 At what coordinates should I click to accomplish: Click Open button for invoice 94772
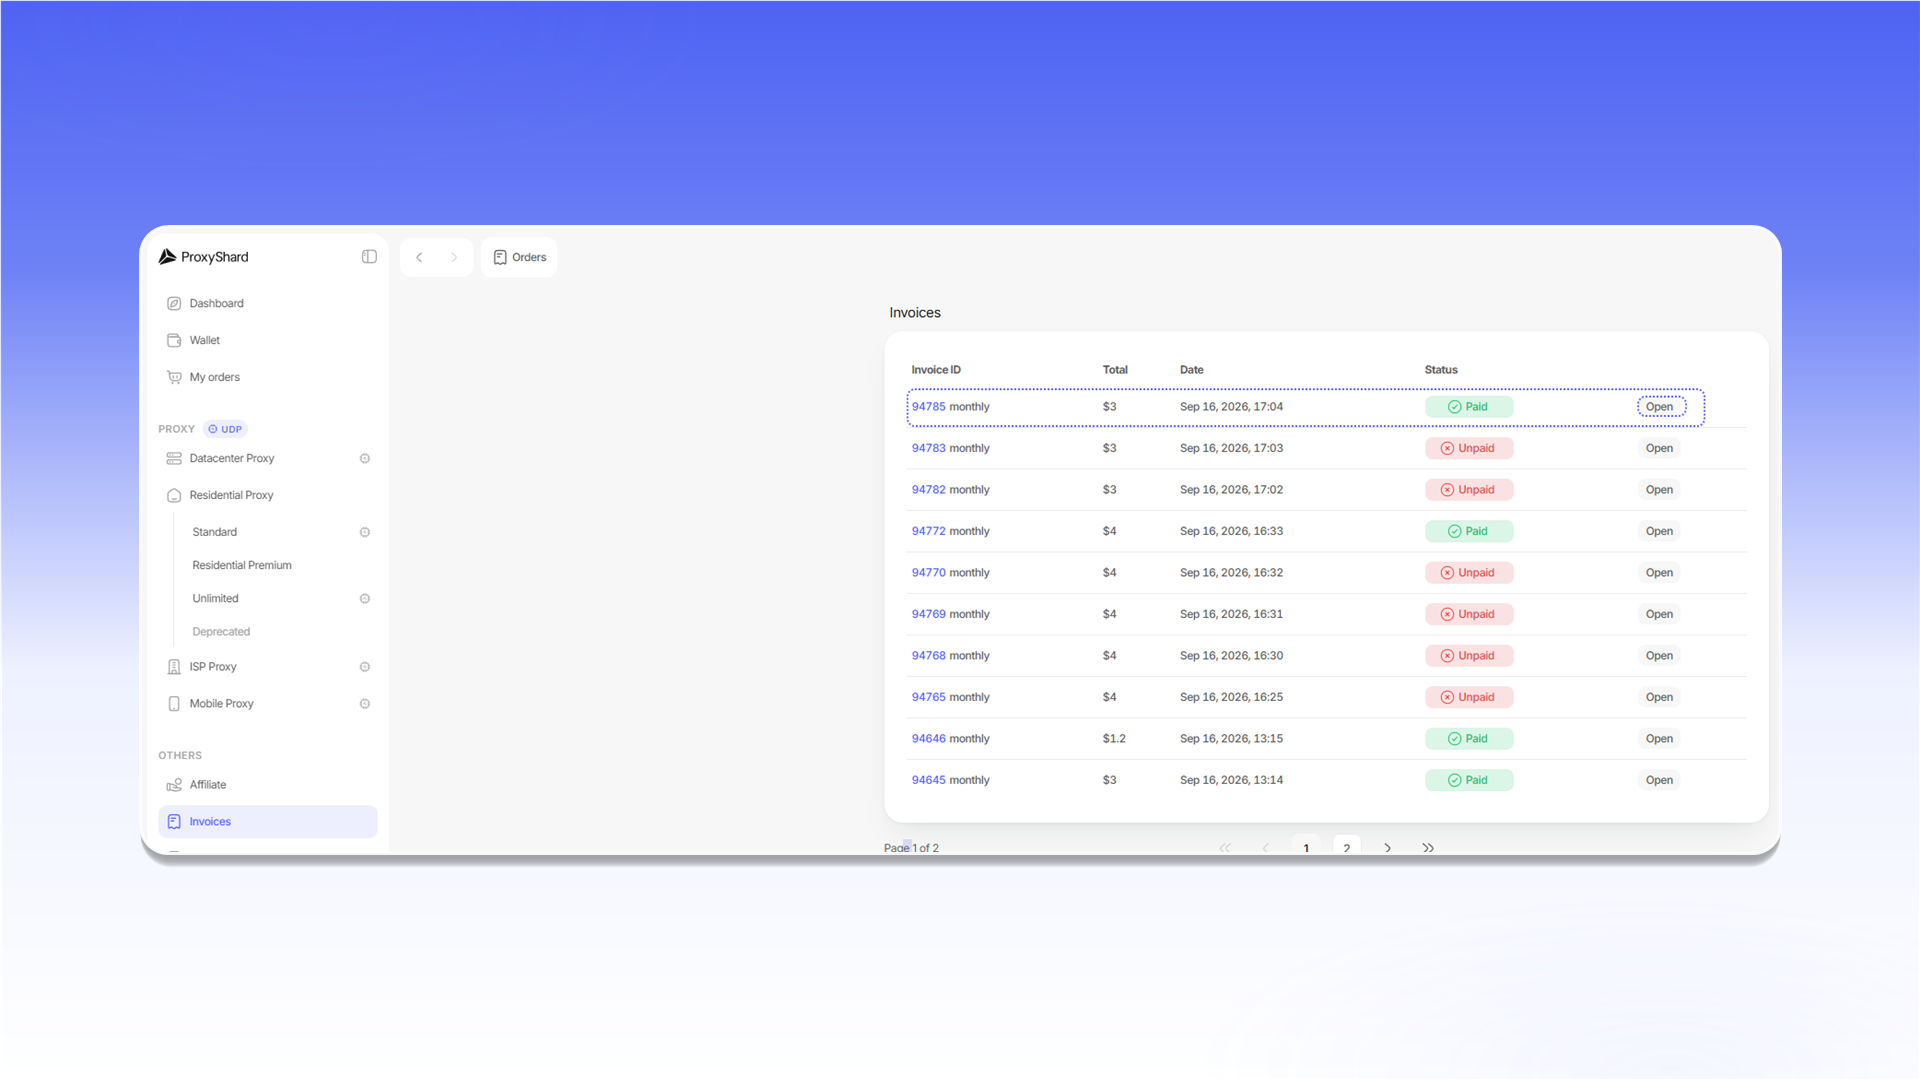pyautogui.click(x=1659, y=531)
